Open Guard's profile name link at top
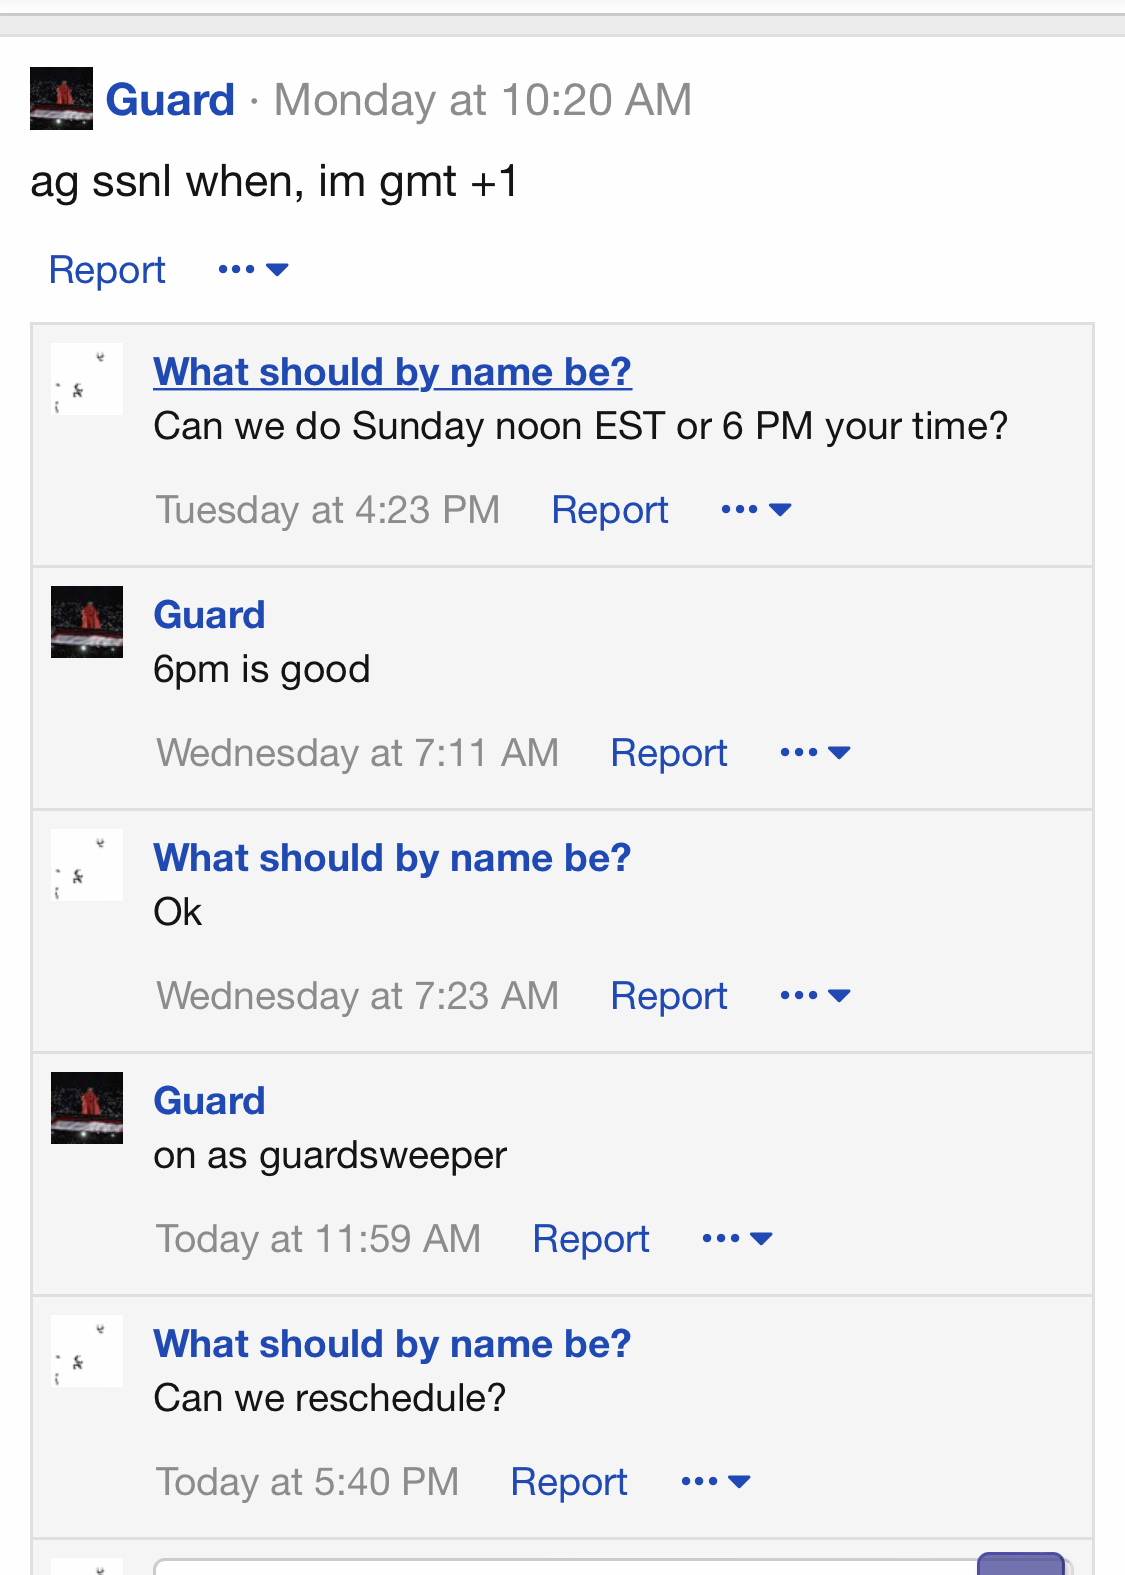The width and height of the screenshot is (1125, 1575). click(x=170, y=100)
